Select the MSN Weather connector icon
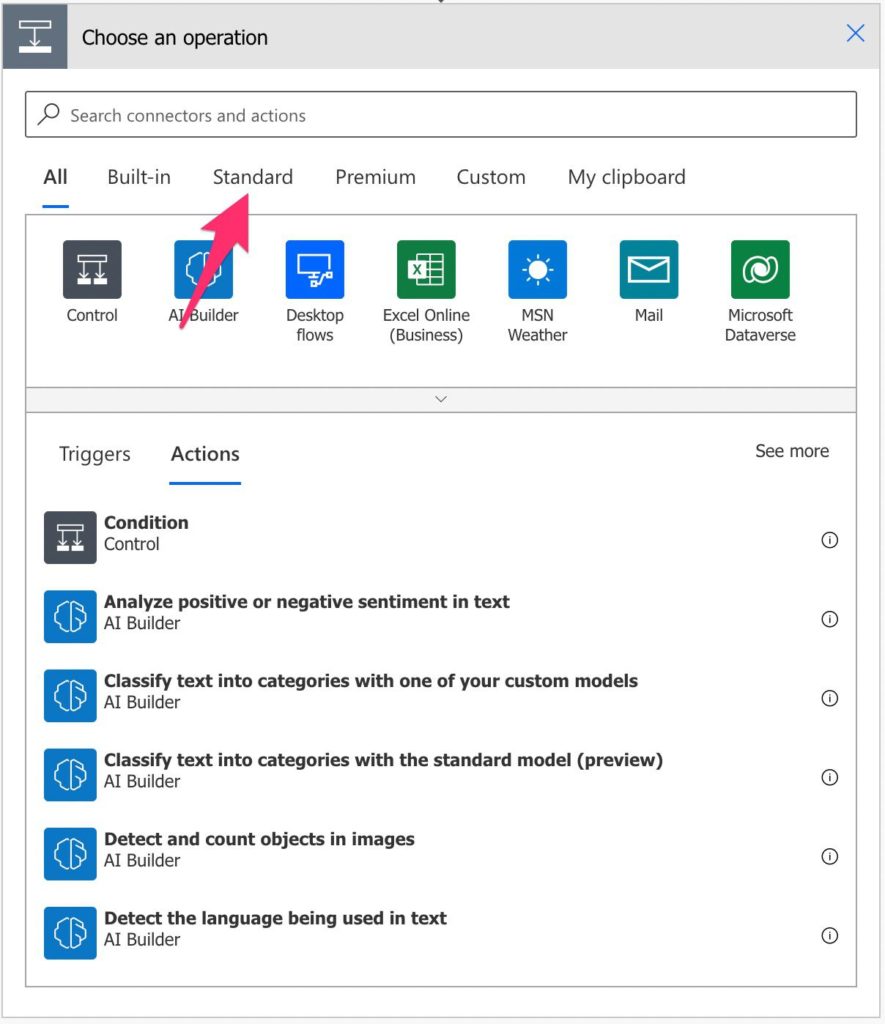 [x=537, y=268]
